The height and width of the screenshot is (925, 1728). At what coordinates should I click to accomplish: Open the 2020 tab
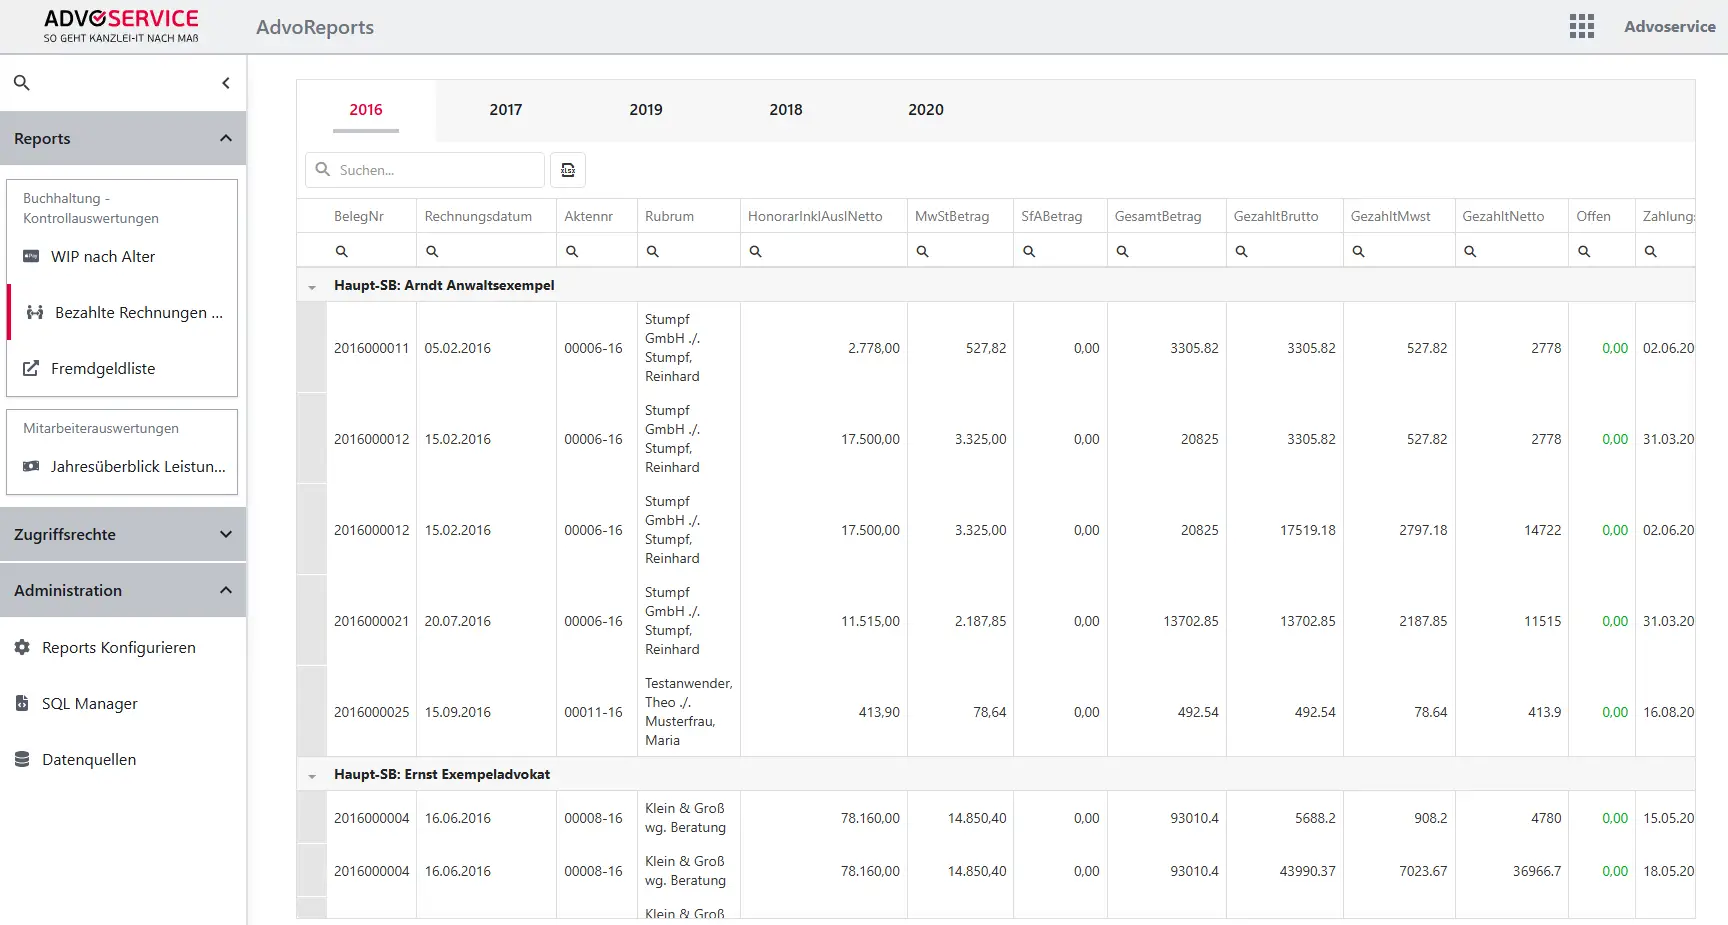click(925, 110)
